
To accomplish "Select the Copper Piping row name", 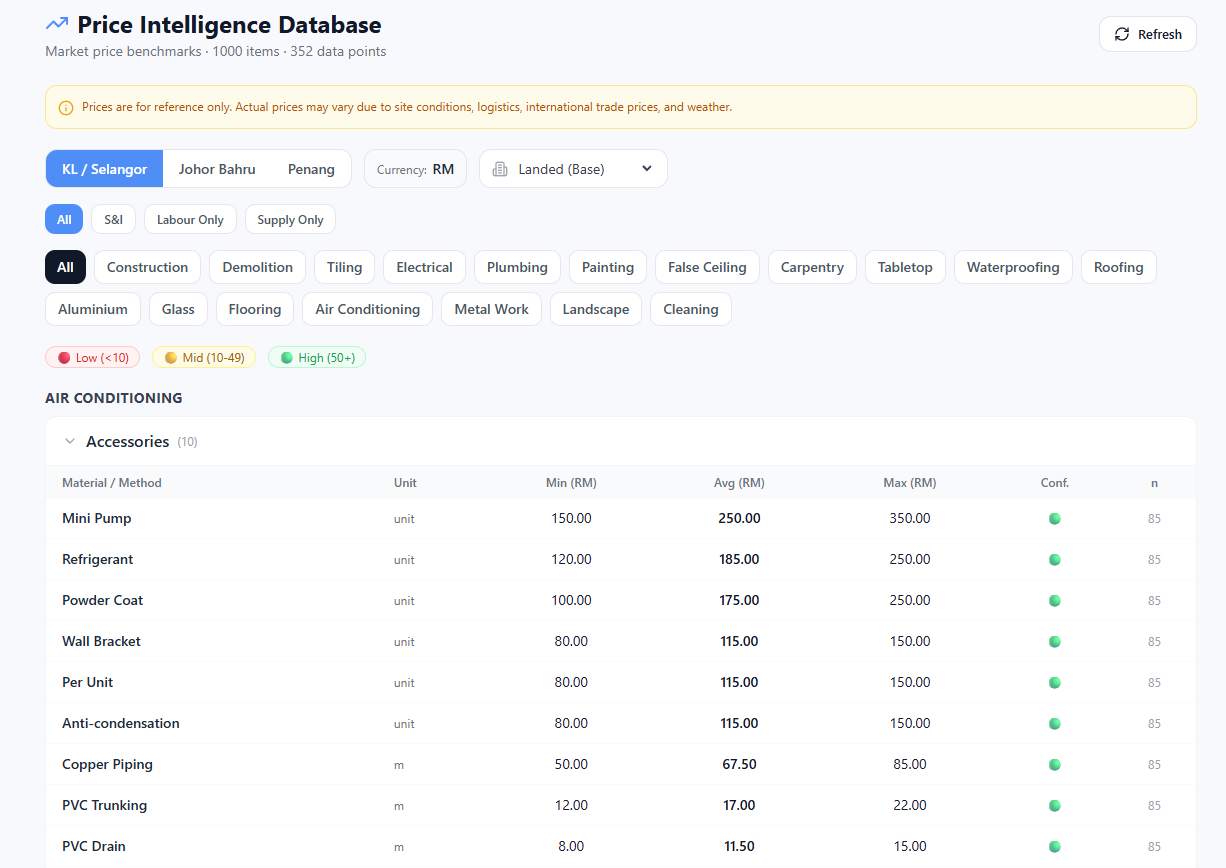I will coord(107,764).
